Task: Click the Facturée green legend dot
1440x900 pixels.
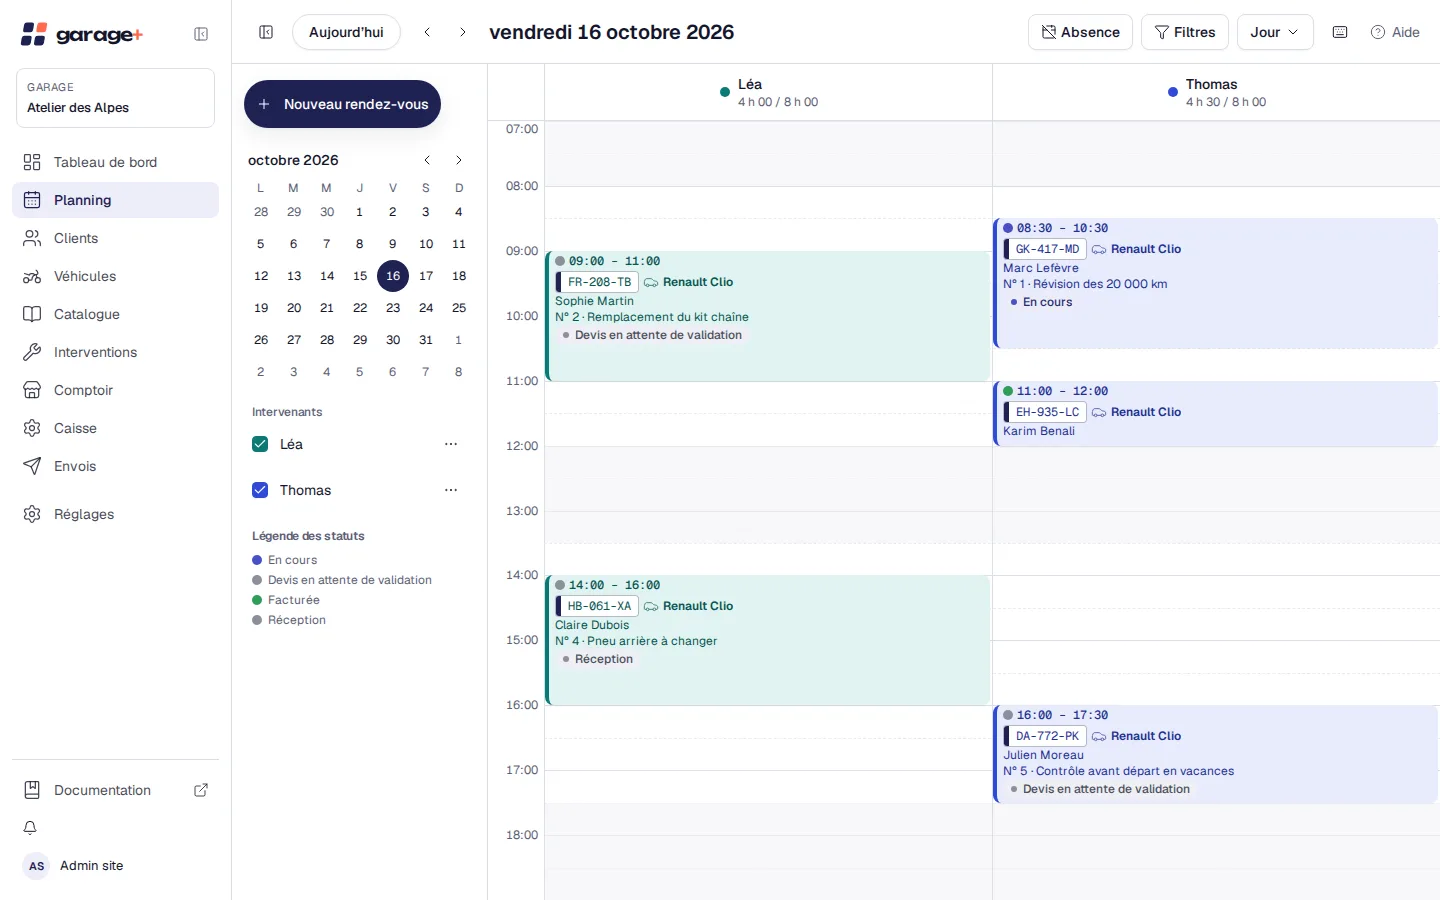Action: click(x=257, y=600)
